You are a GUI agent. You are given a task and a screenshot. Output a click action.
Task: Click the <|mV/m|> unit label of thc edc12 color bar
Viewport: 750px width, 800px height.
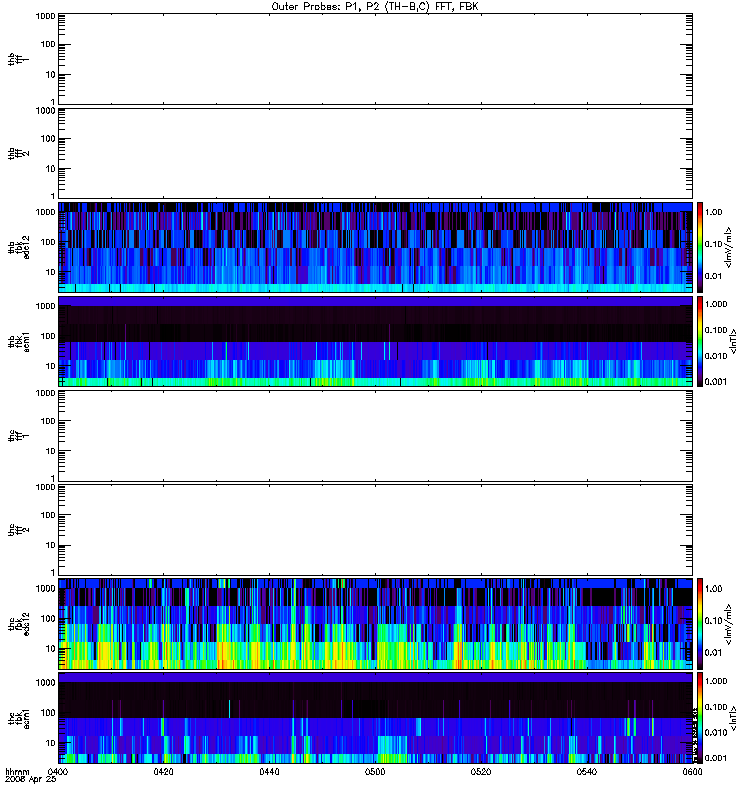(x=729, y=624)
